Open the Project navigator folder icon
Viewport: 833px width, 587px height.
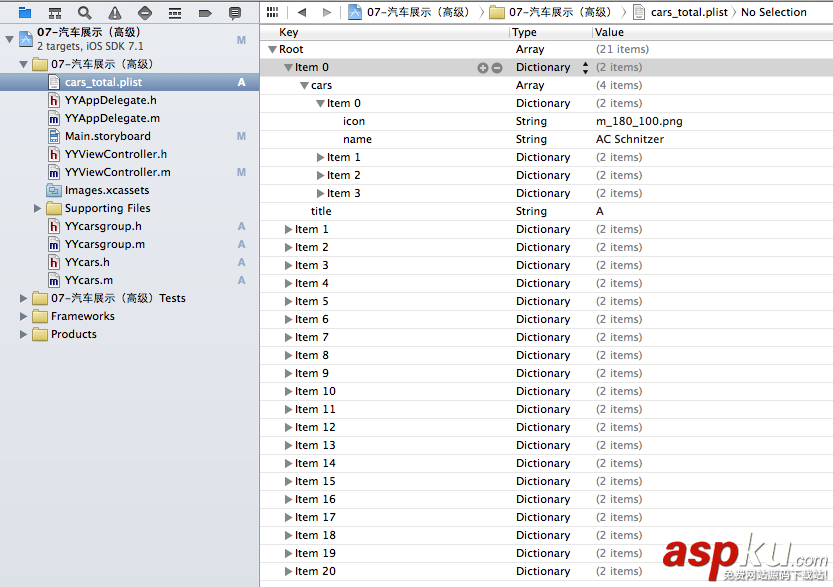pyautogui.click(x=25, y=12)
